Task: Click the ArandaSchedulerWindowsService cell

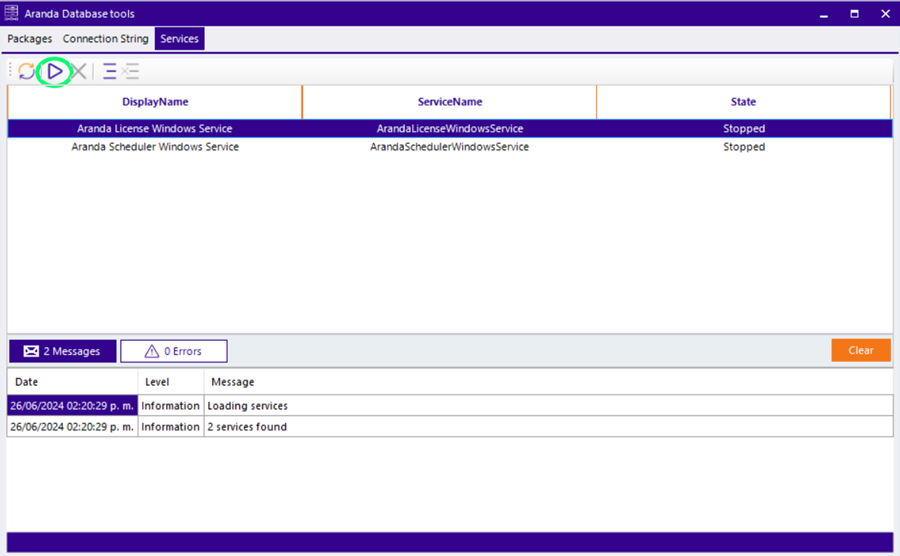Action: tap(449, 147)
